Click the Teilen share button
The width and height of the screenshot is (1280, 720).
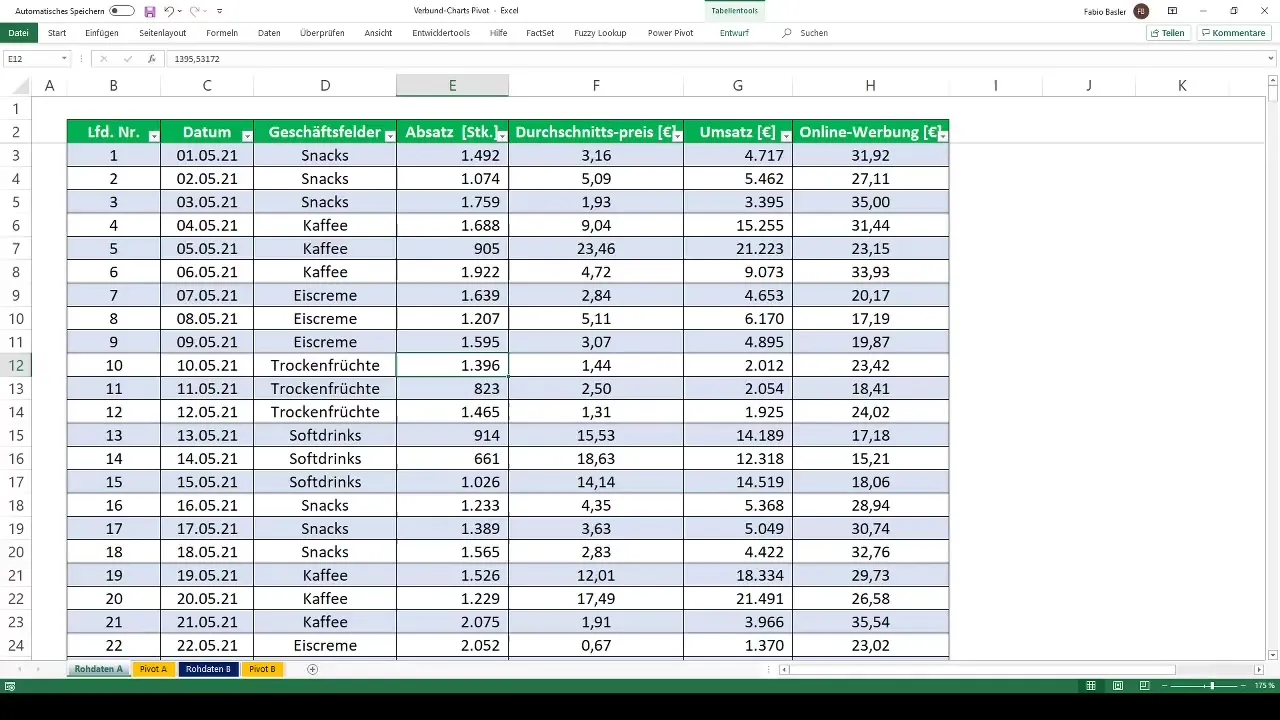point(1168,33)
